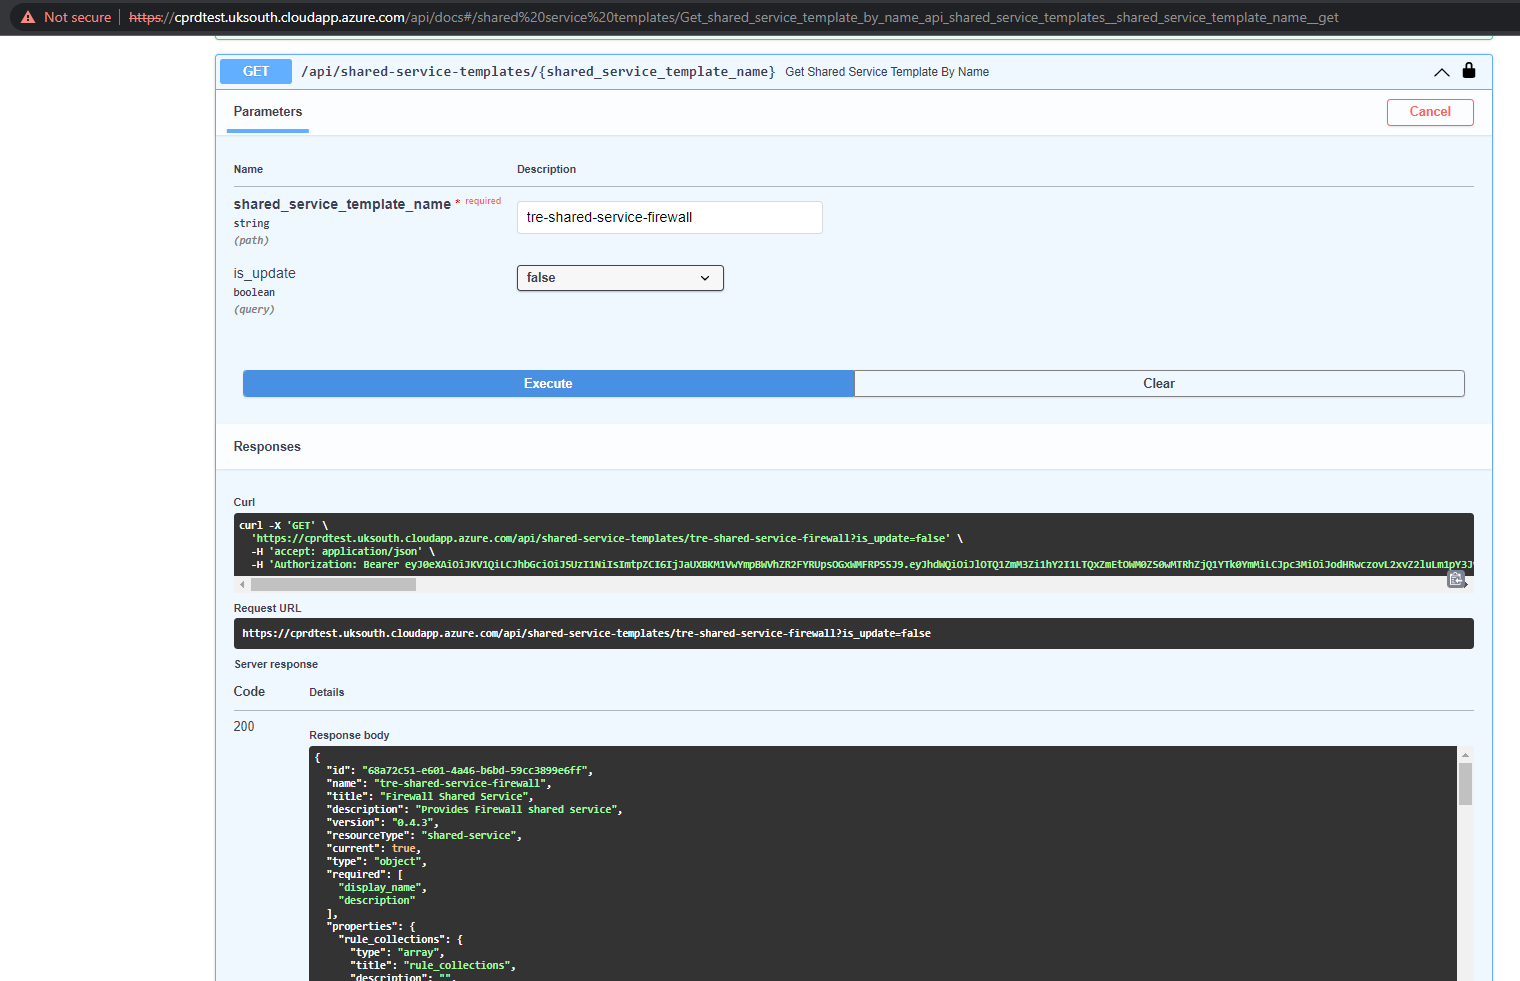Execute the GET request
This screenshot has width=1520, height=981.
pos(548,383)
